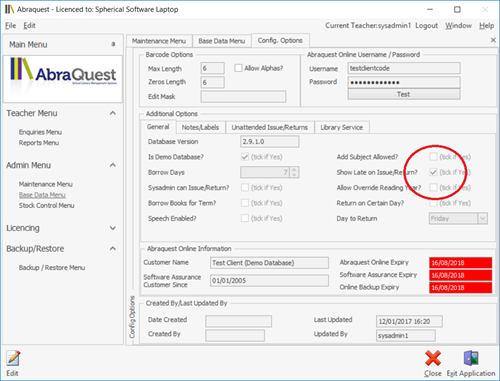Click the red X Close icon
Viewport: 500px width, 381px height.
[433, 358]
